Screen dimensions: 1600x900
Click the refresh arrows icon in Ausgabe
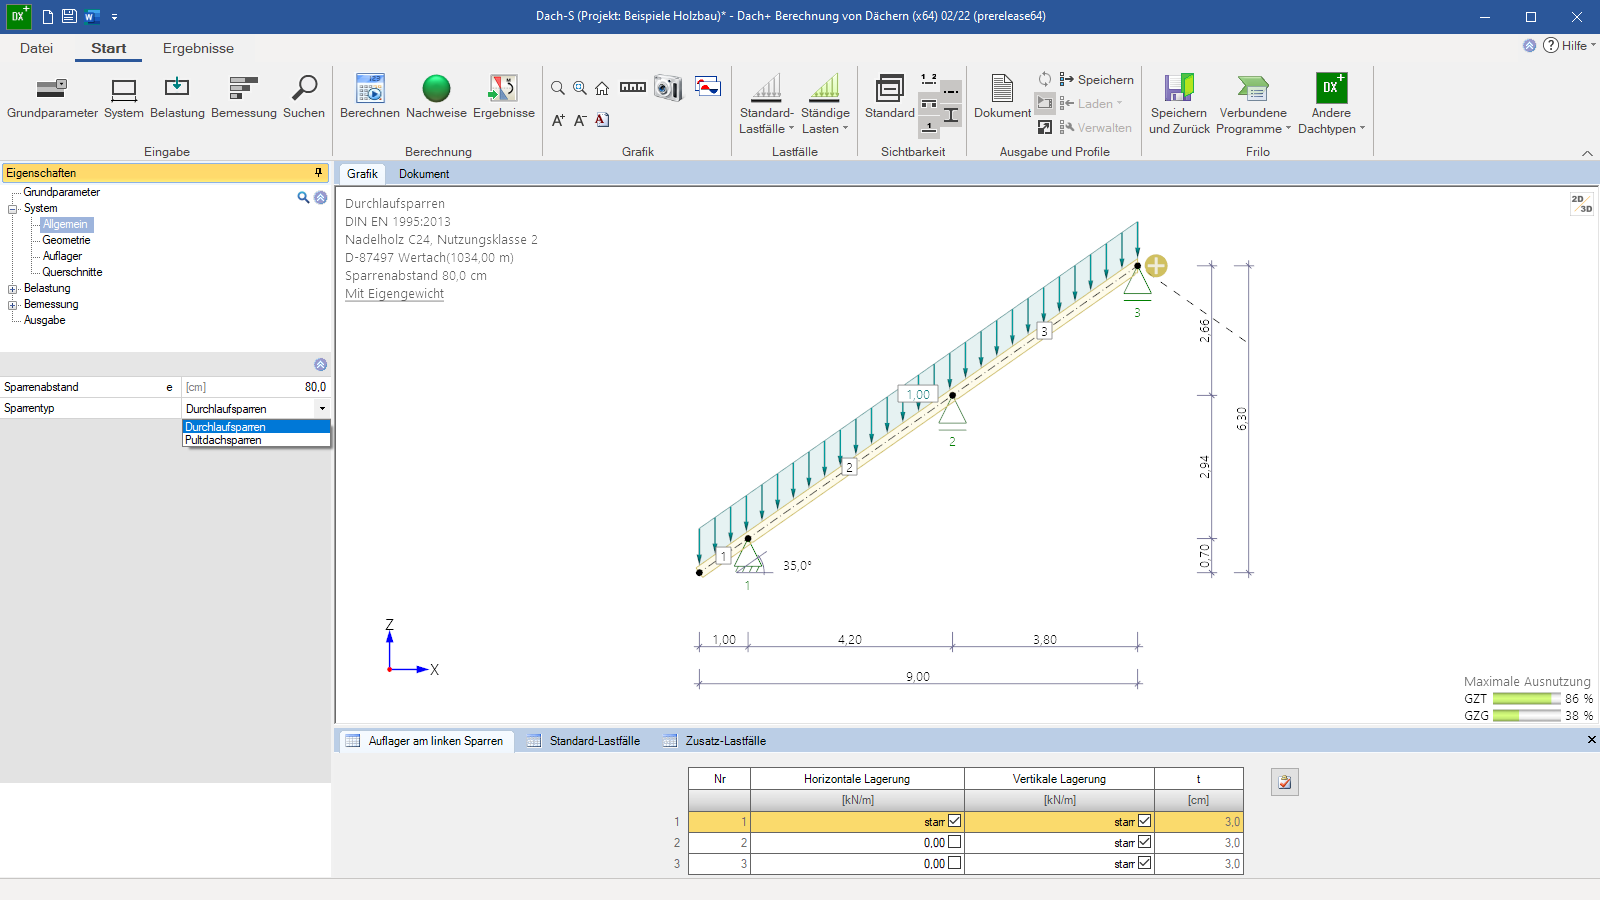pyautogui.click(x=1045, y=79)
